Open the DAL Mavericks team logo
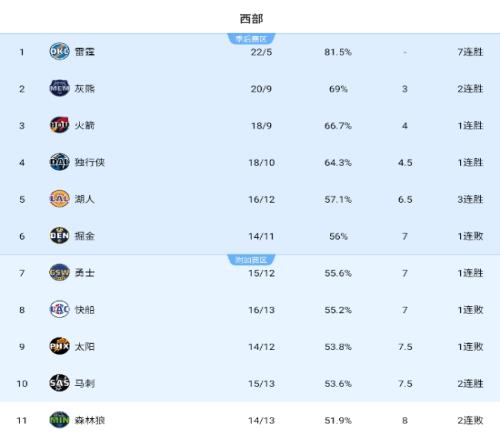500x440 pixels. 59,162
